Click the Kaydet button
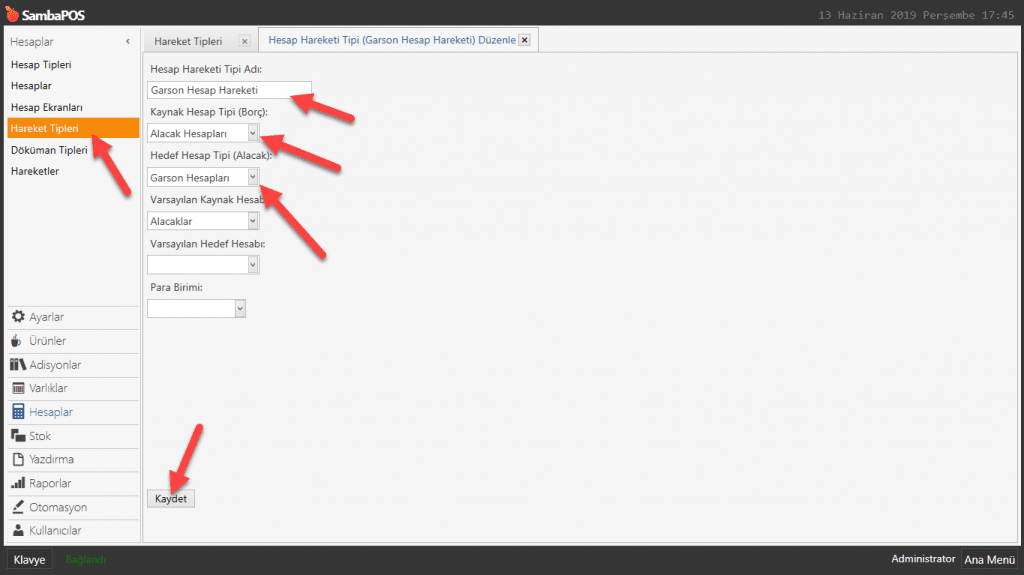Screen dimensions: 1024x575 [x=171, y=498]
